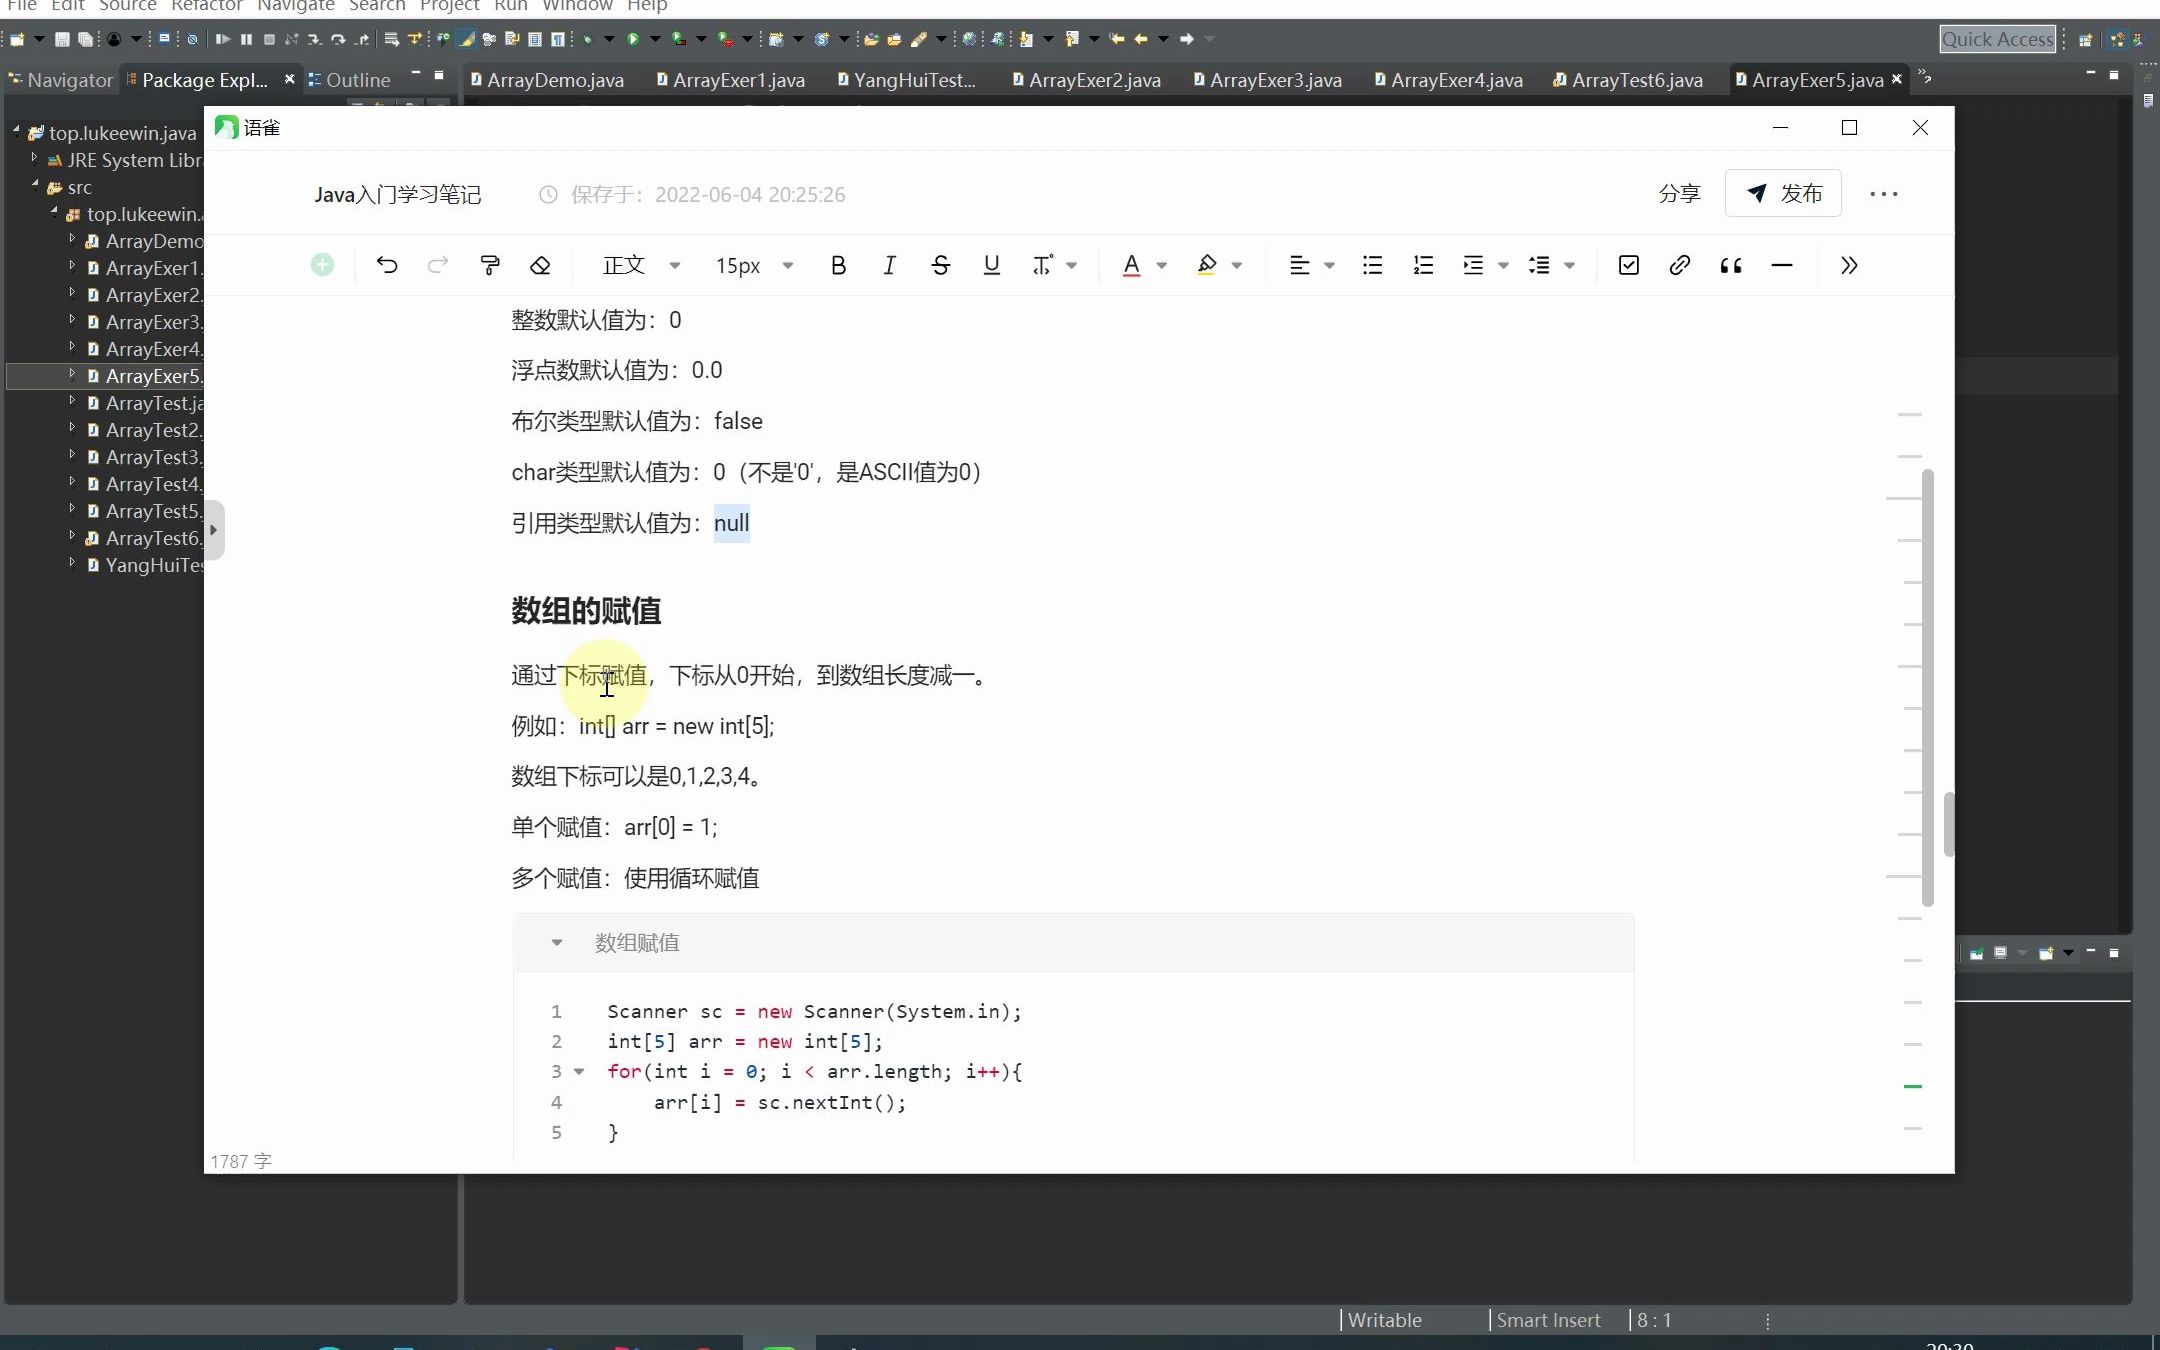Click the bulleted list icon
The image size is (2160, 1350).
pos(1372,265)
